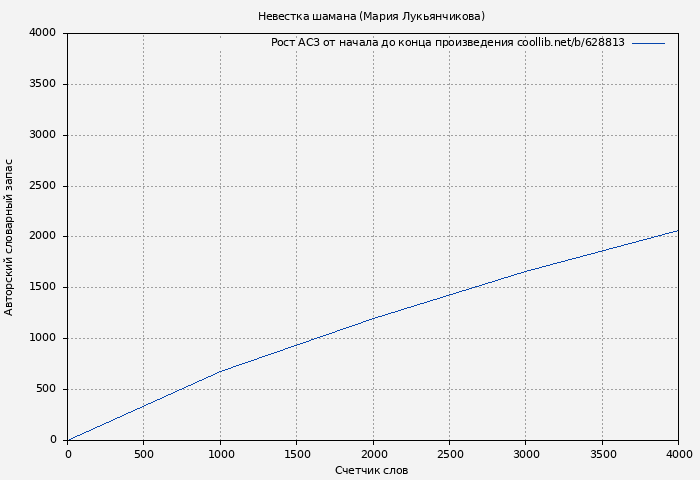Click the 1500 tick on the y-axis

tap(42, 288)
